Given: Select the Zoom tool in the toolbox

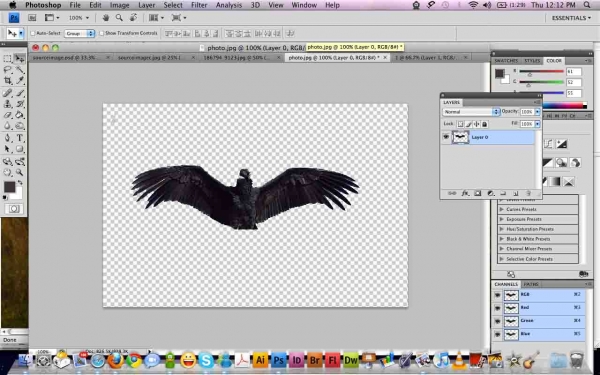Looking at the screenshot, I should 20,173.
